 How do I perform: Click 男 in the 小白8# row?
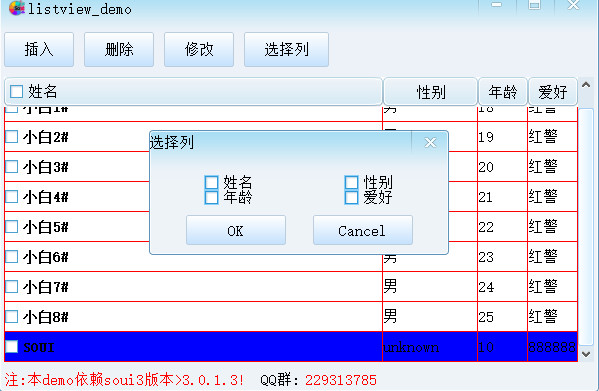pyautogui.click(x=390, y=316)
